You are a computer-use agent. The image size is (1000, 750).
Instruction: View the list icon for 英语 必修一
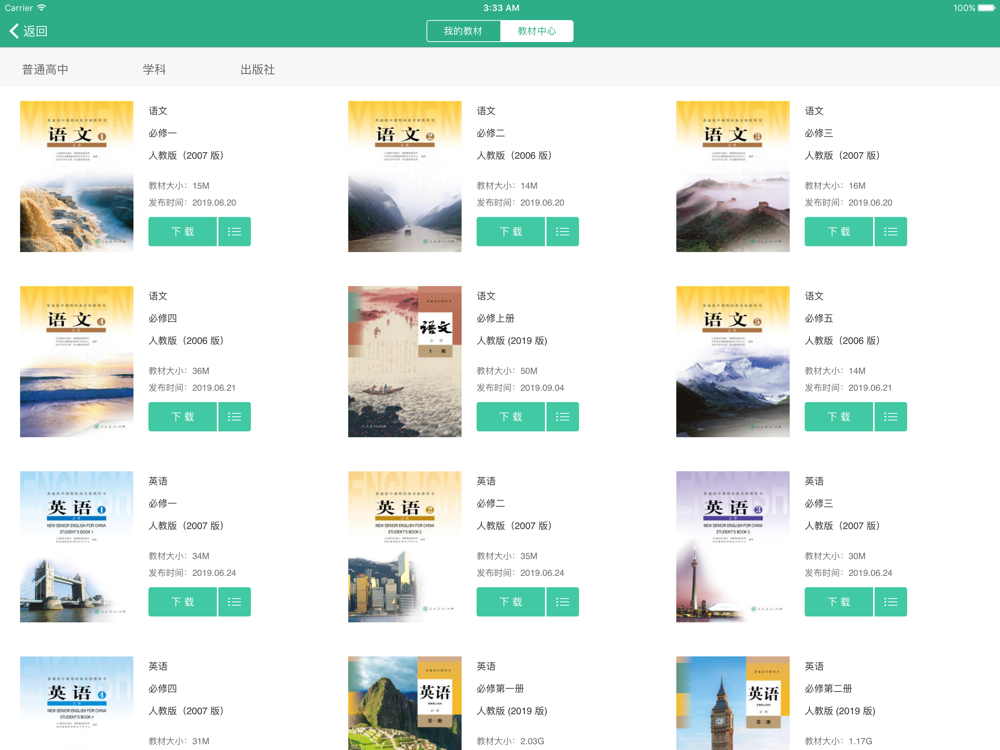click(x=235, y=601)
